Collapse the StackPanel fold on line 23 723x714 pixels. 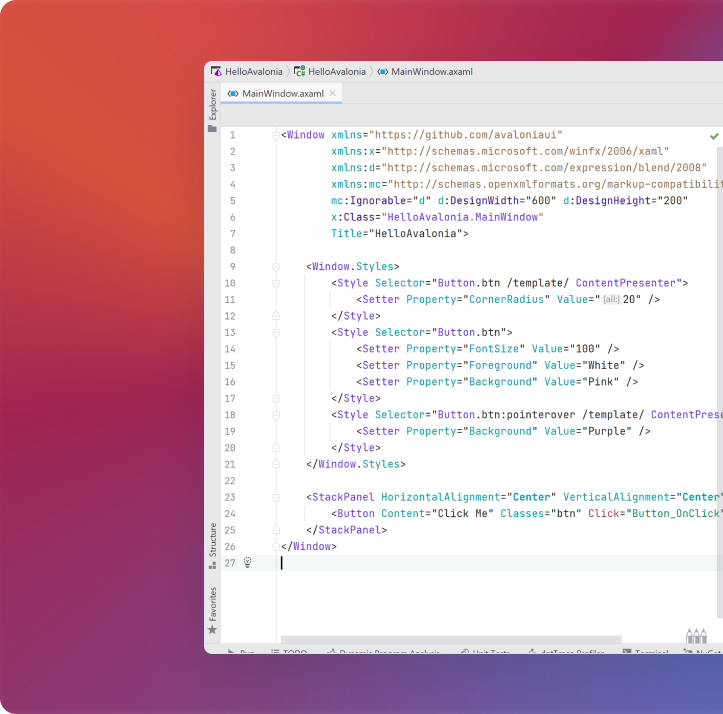[x=276, y=497]
